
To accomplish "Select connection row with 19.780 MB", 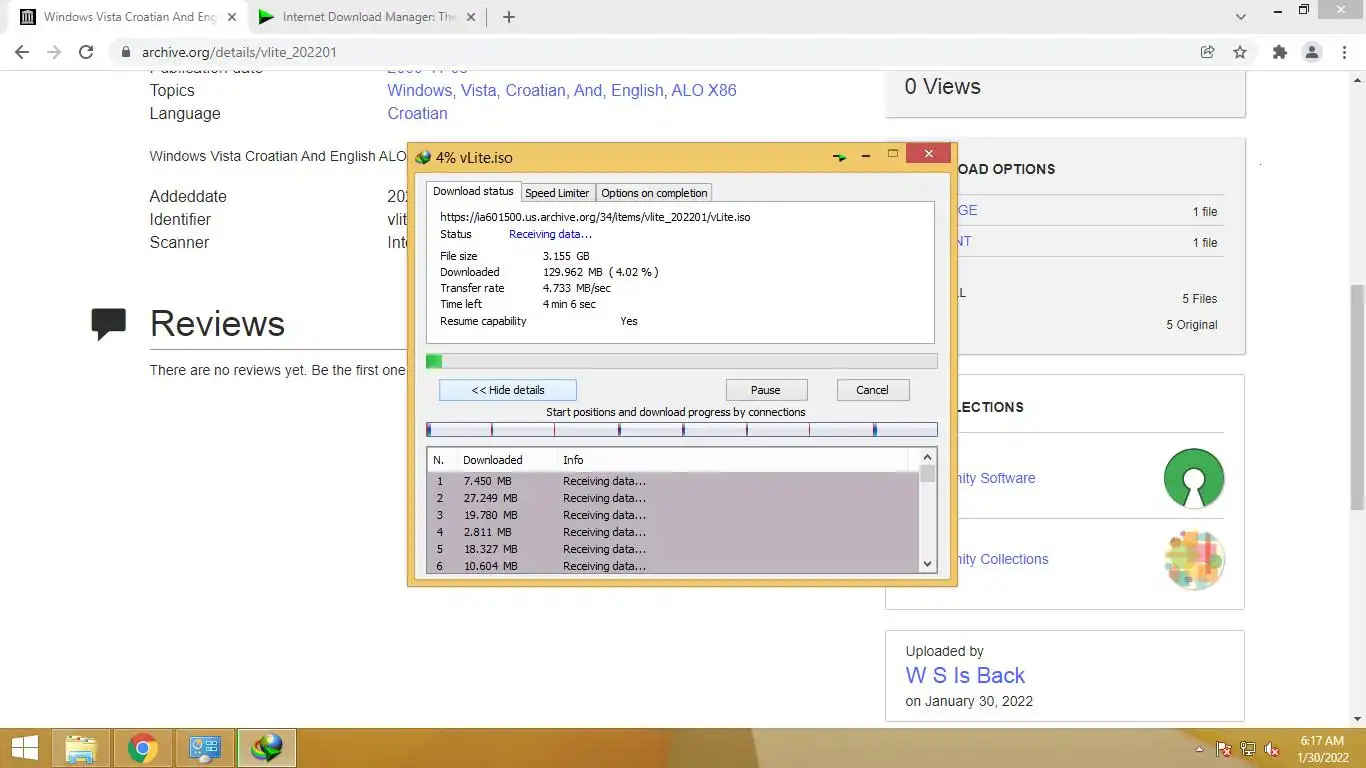I will click(672, 515).
